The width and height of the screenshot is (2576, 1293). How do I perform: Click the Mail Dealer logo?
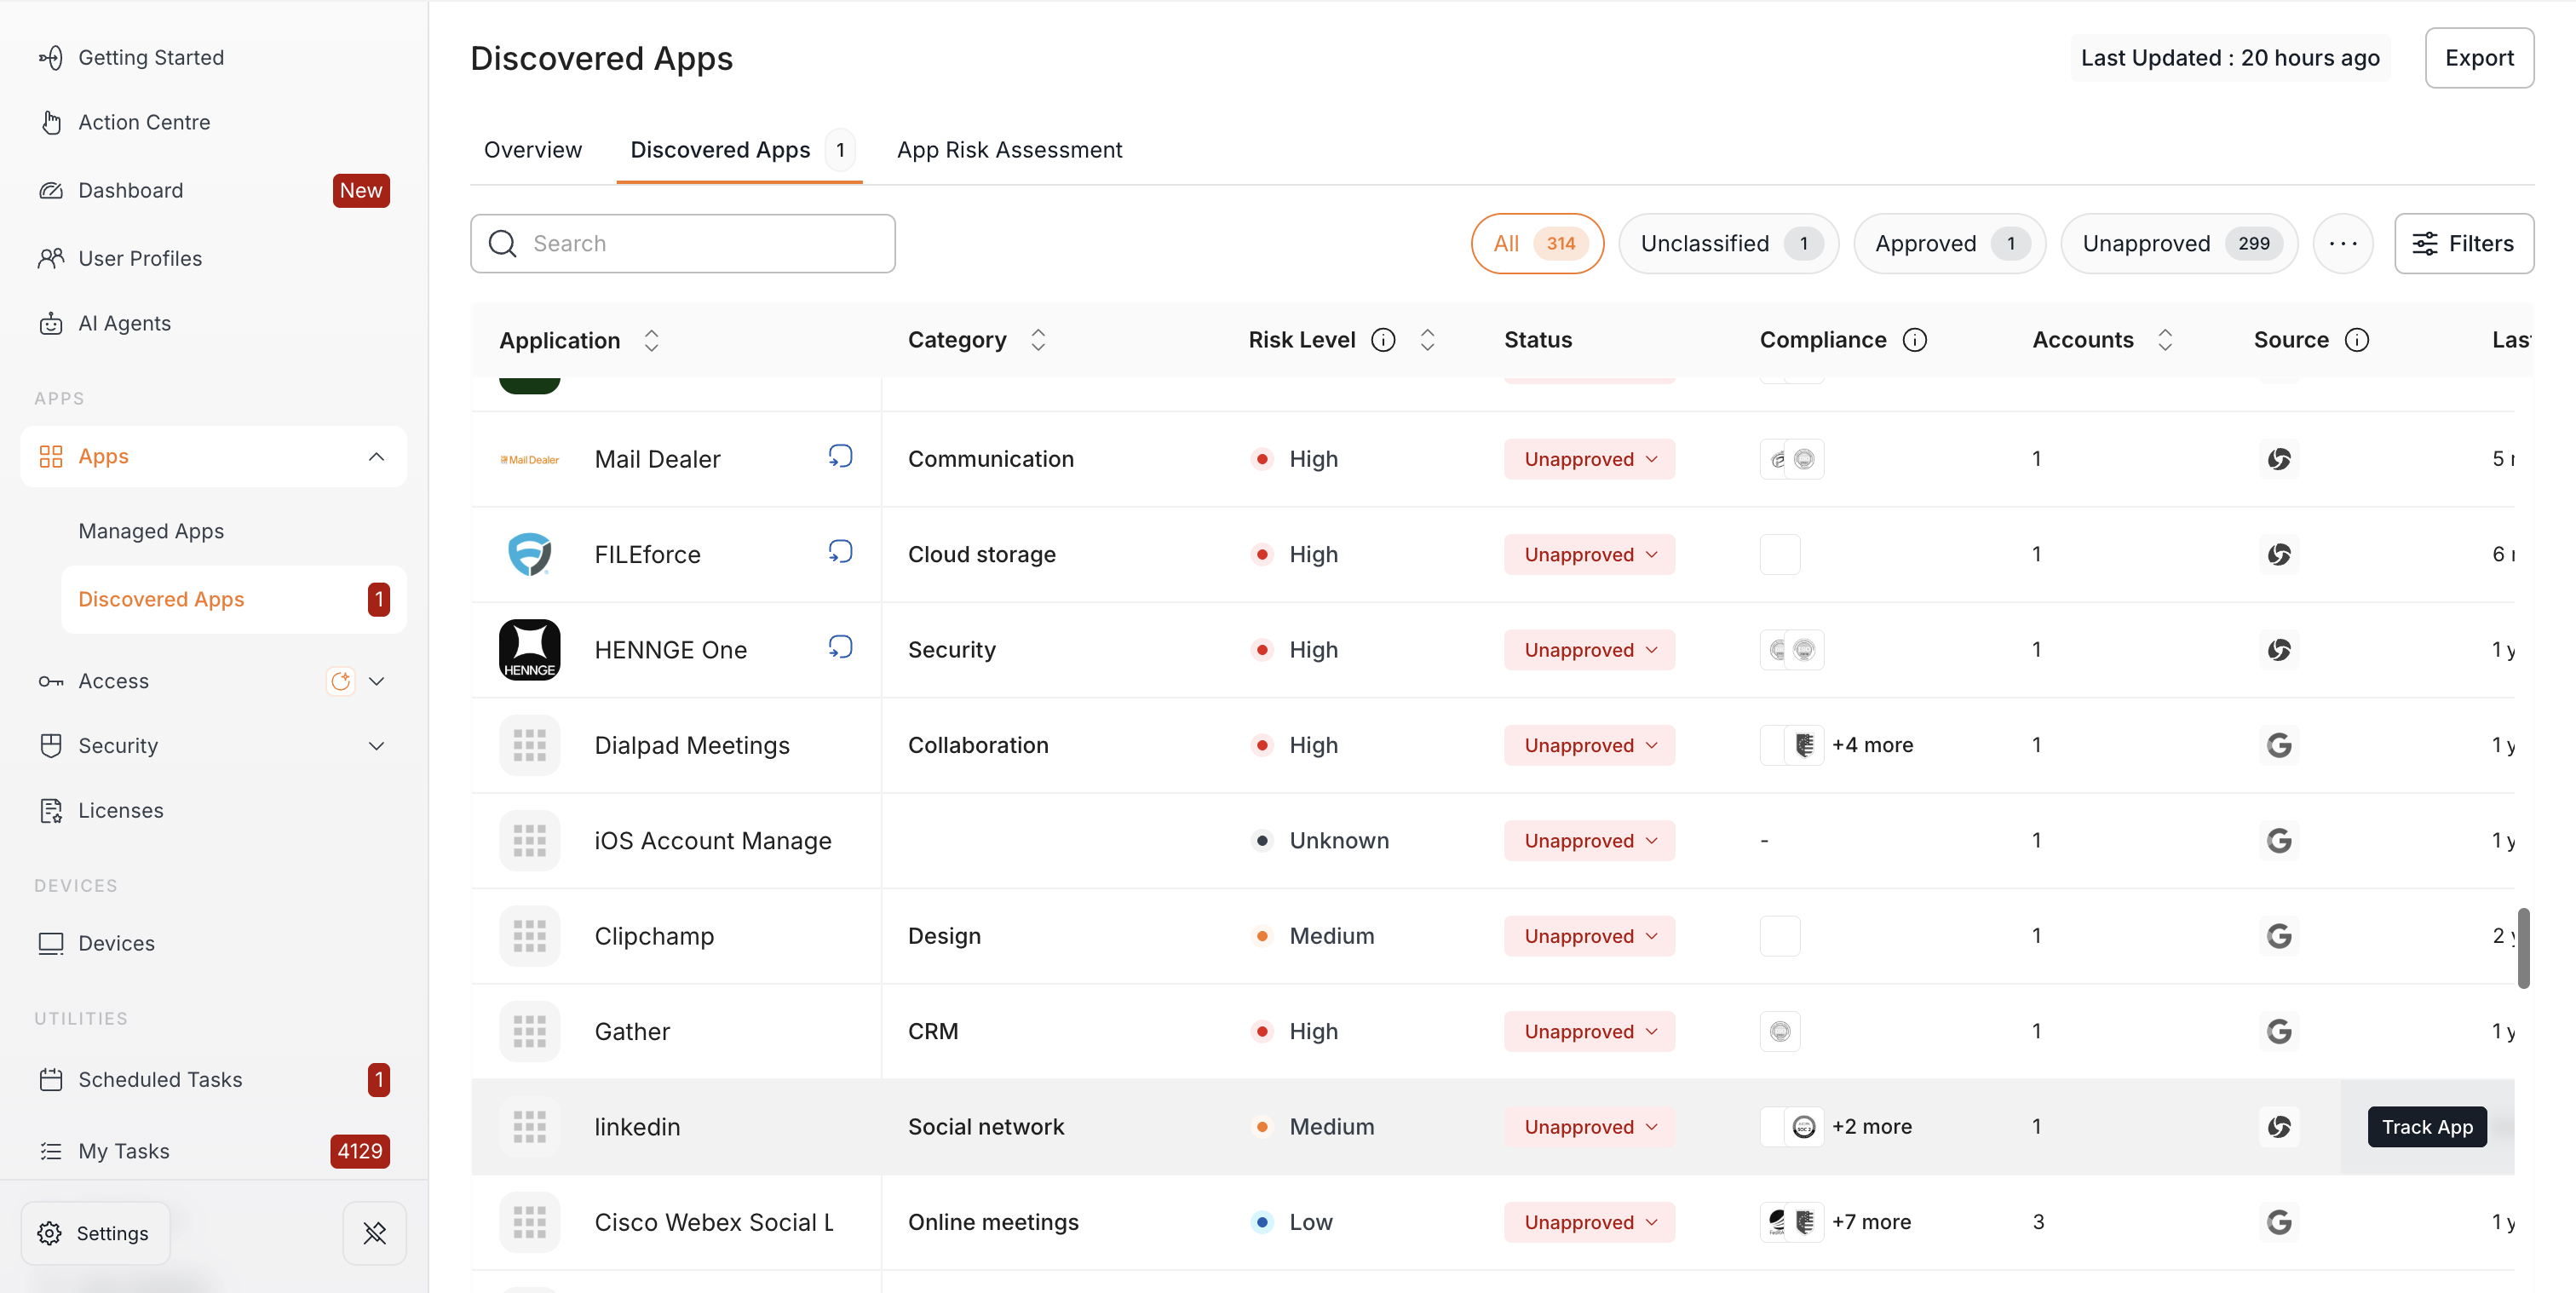[530, 459]
